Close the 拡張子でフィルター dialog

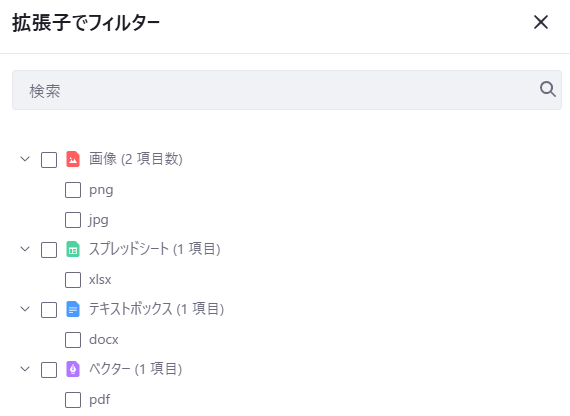click(541, 22)
